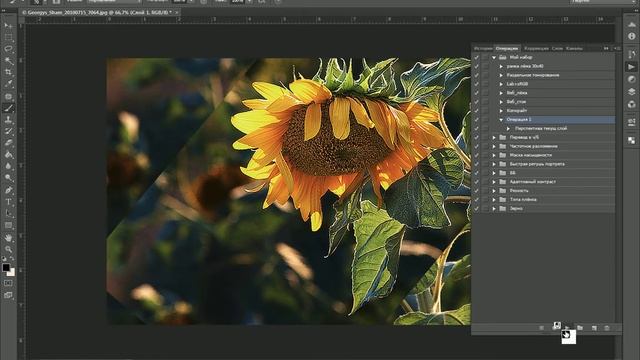This screenshot has height=360, width=640.
Task: Expand the Перевод в ч/б set
Action: [494, 138]
